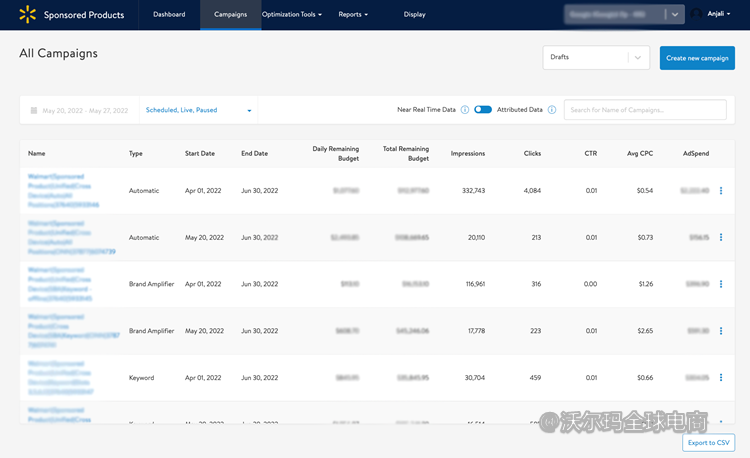Click info icon next to Attributed Data
The height and width of the screenshot is (458, 750).
click(x=551, y=110)
